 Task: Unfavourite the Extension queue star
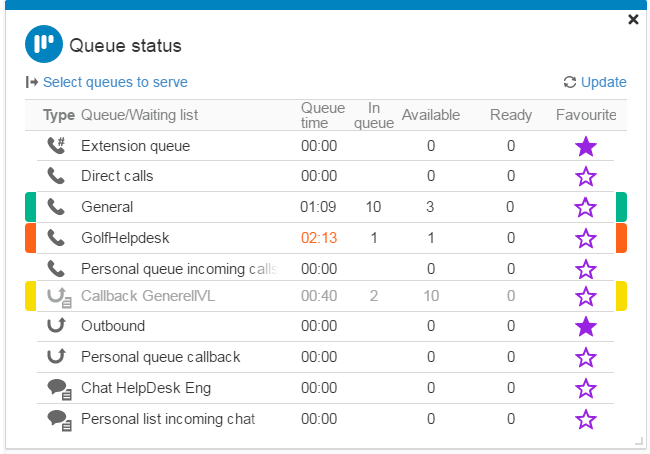point(586,147)
